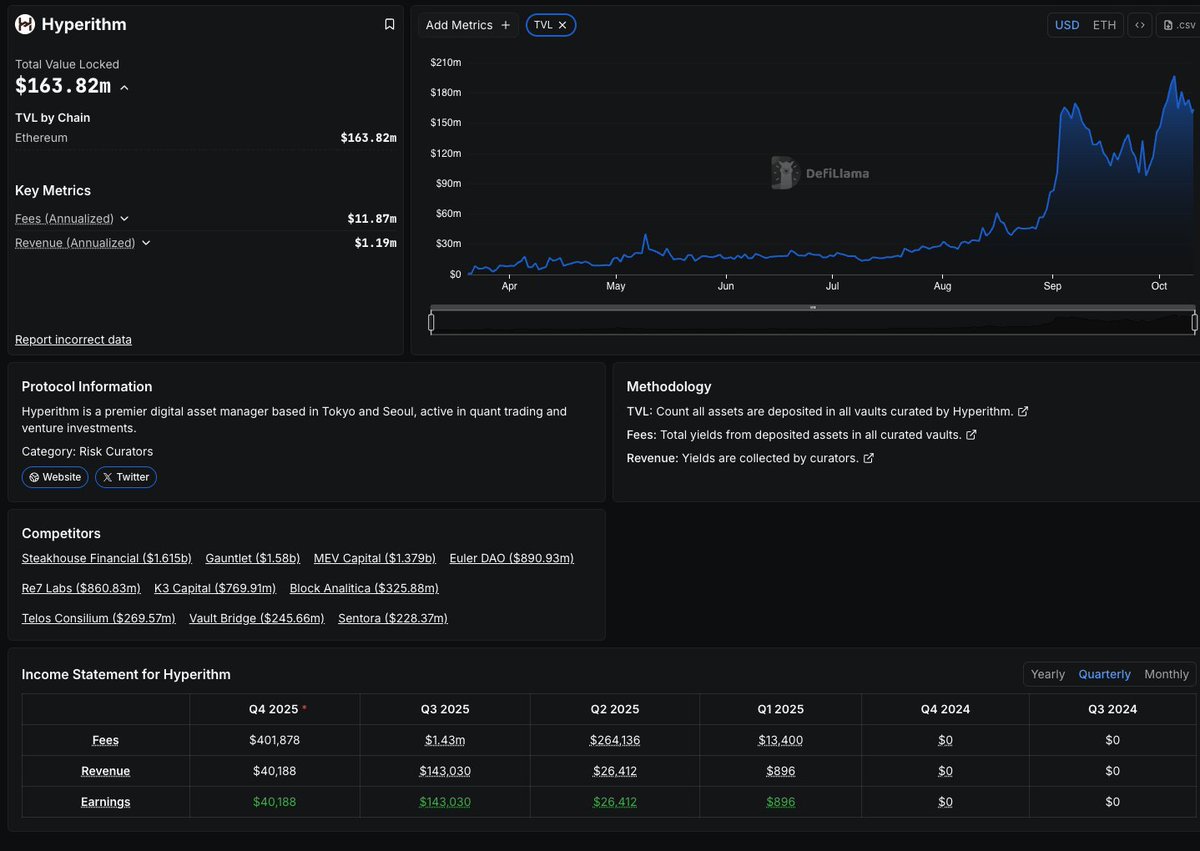The height and width of the screenshot is (851, 1200).
Task: Open competitor Re7 Labs
Action: (x=81, y=588)
